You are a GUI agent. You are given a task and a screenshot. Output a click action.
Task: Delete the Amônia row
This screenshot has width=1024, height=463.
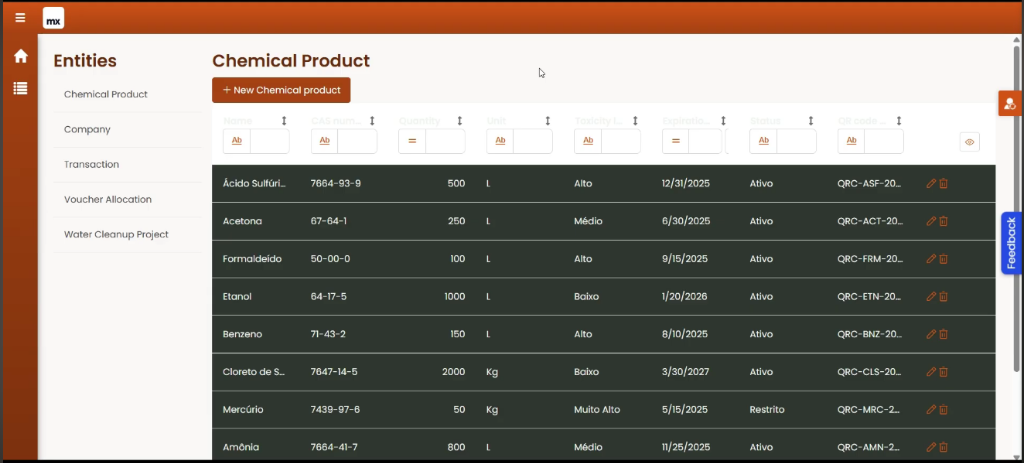coord(944,447)
